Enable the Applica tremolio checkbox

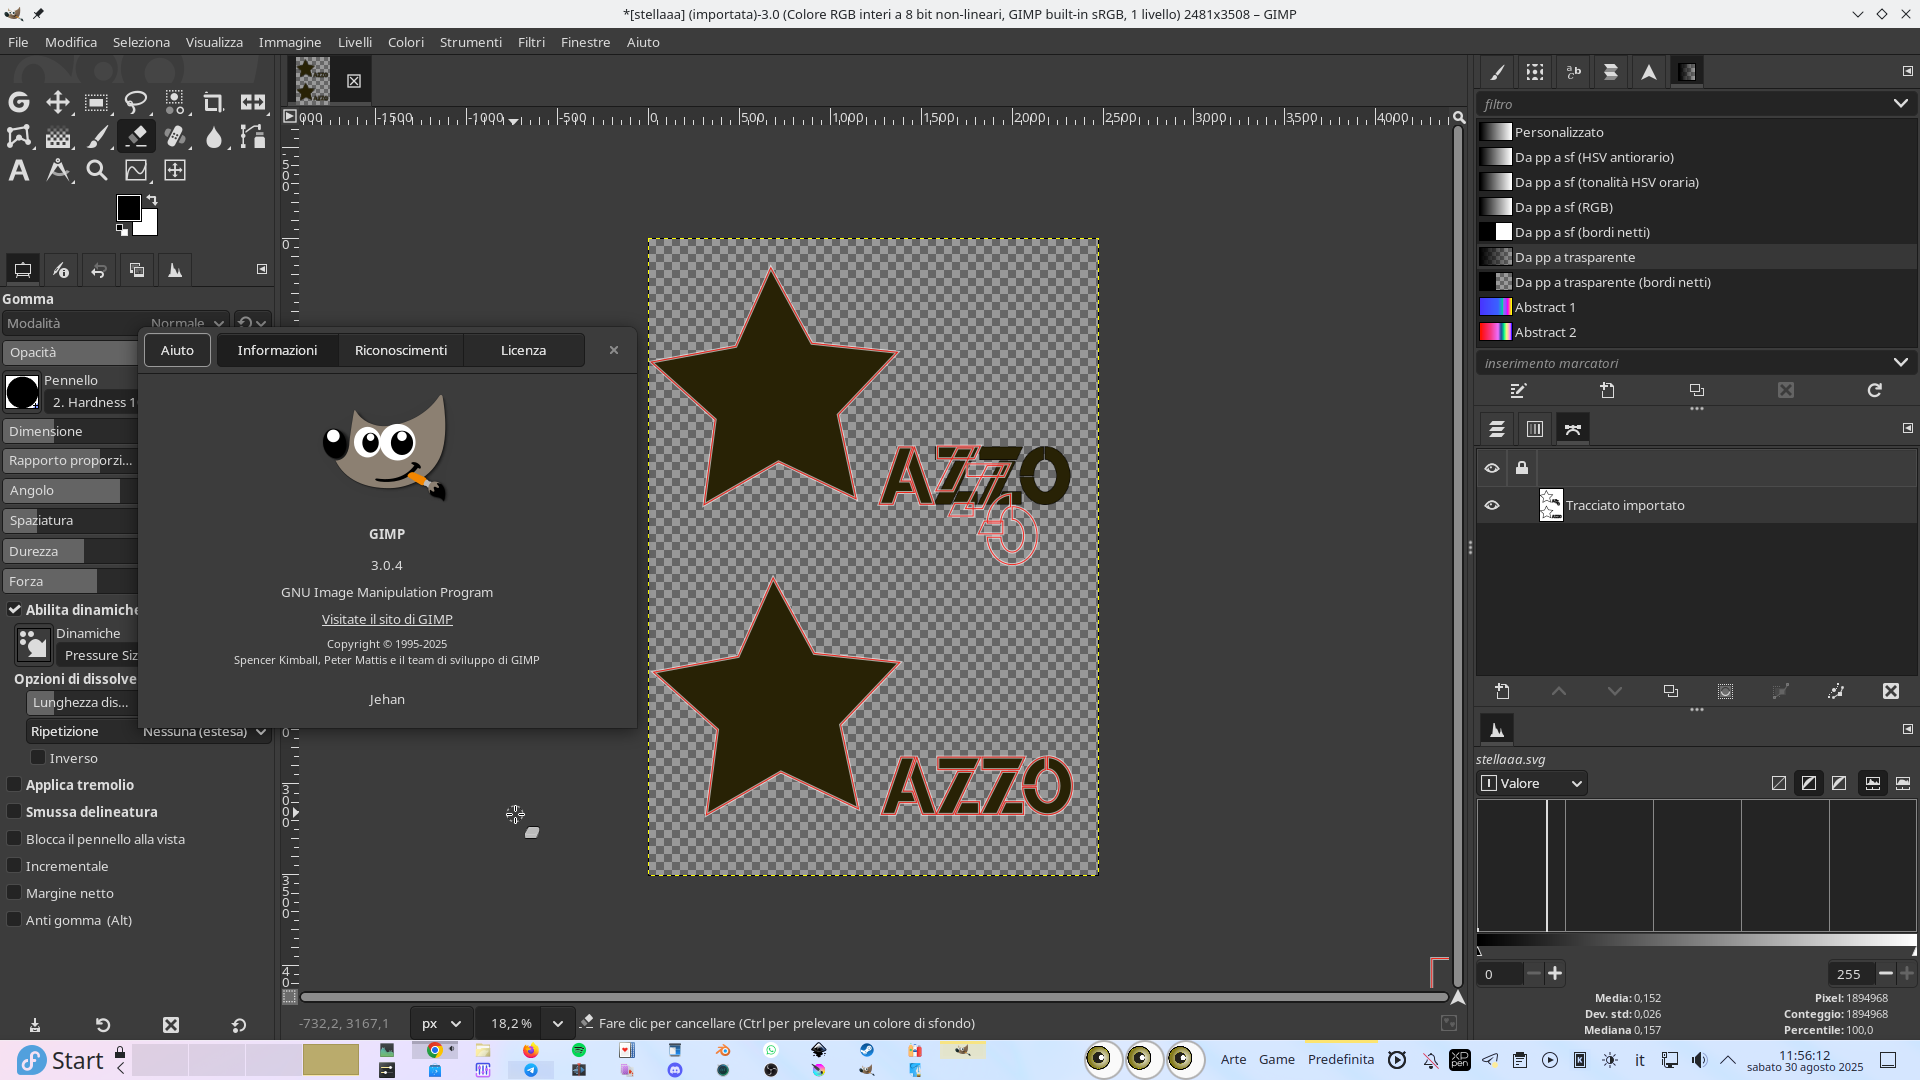[x=15, y=785]
